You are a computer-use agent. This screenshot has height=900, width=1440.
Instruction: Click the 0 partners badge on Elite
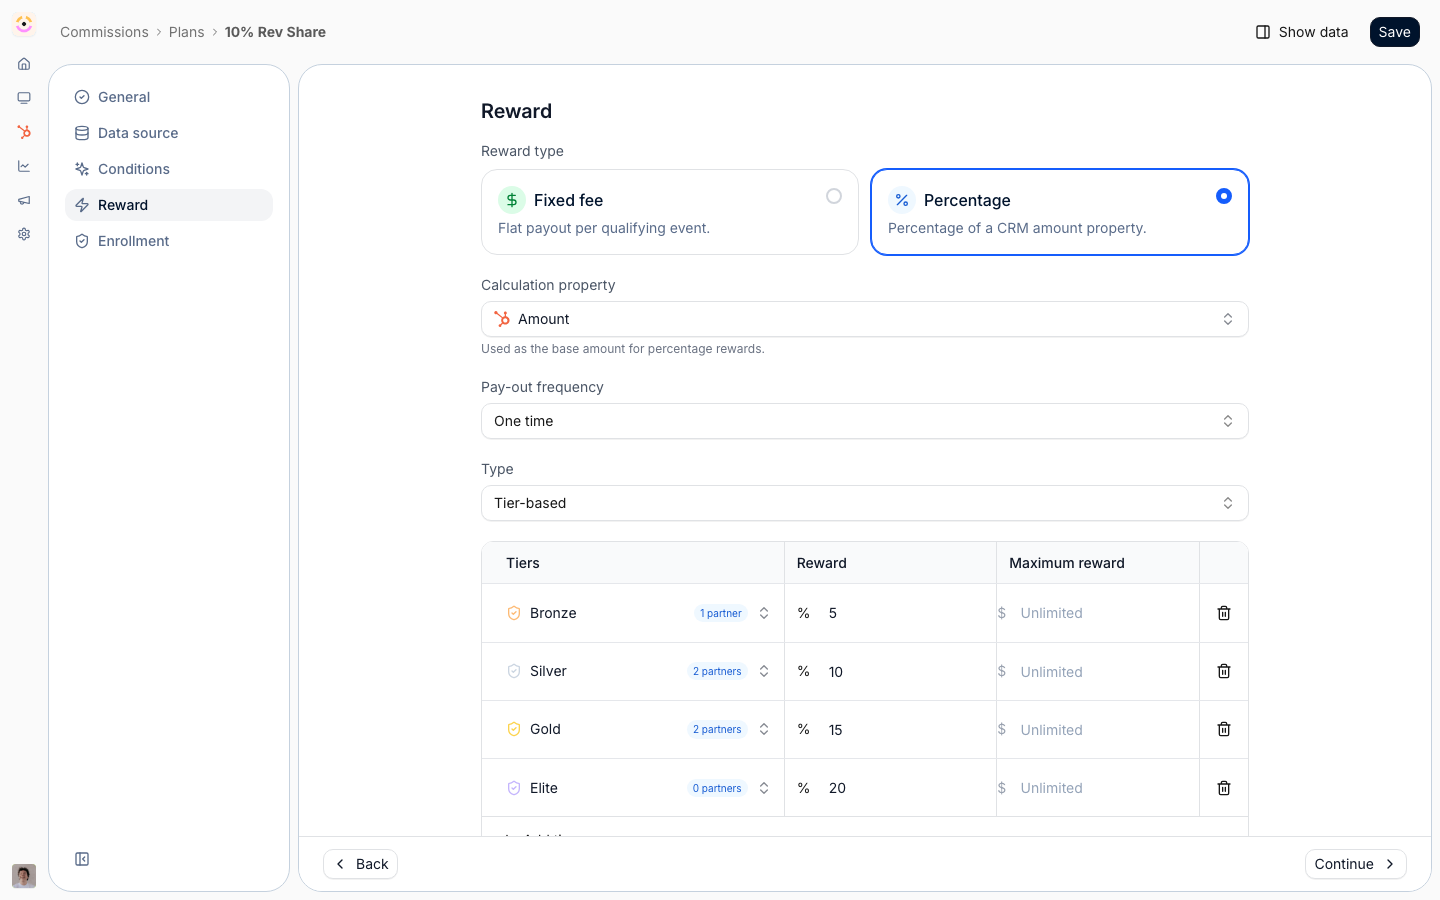717,788
